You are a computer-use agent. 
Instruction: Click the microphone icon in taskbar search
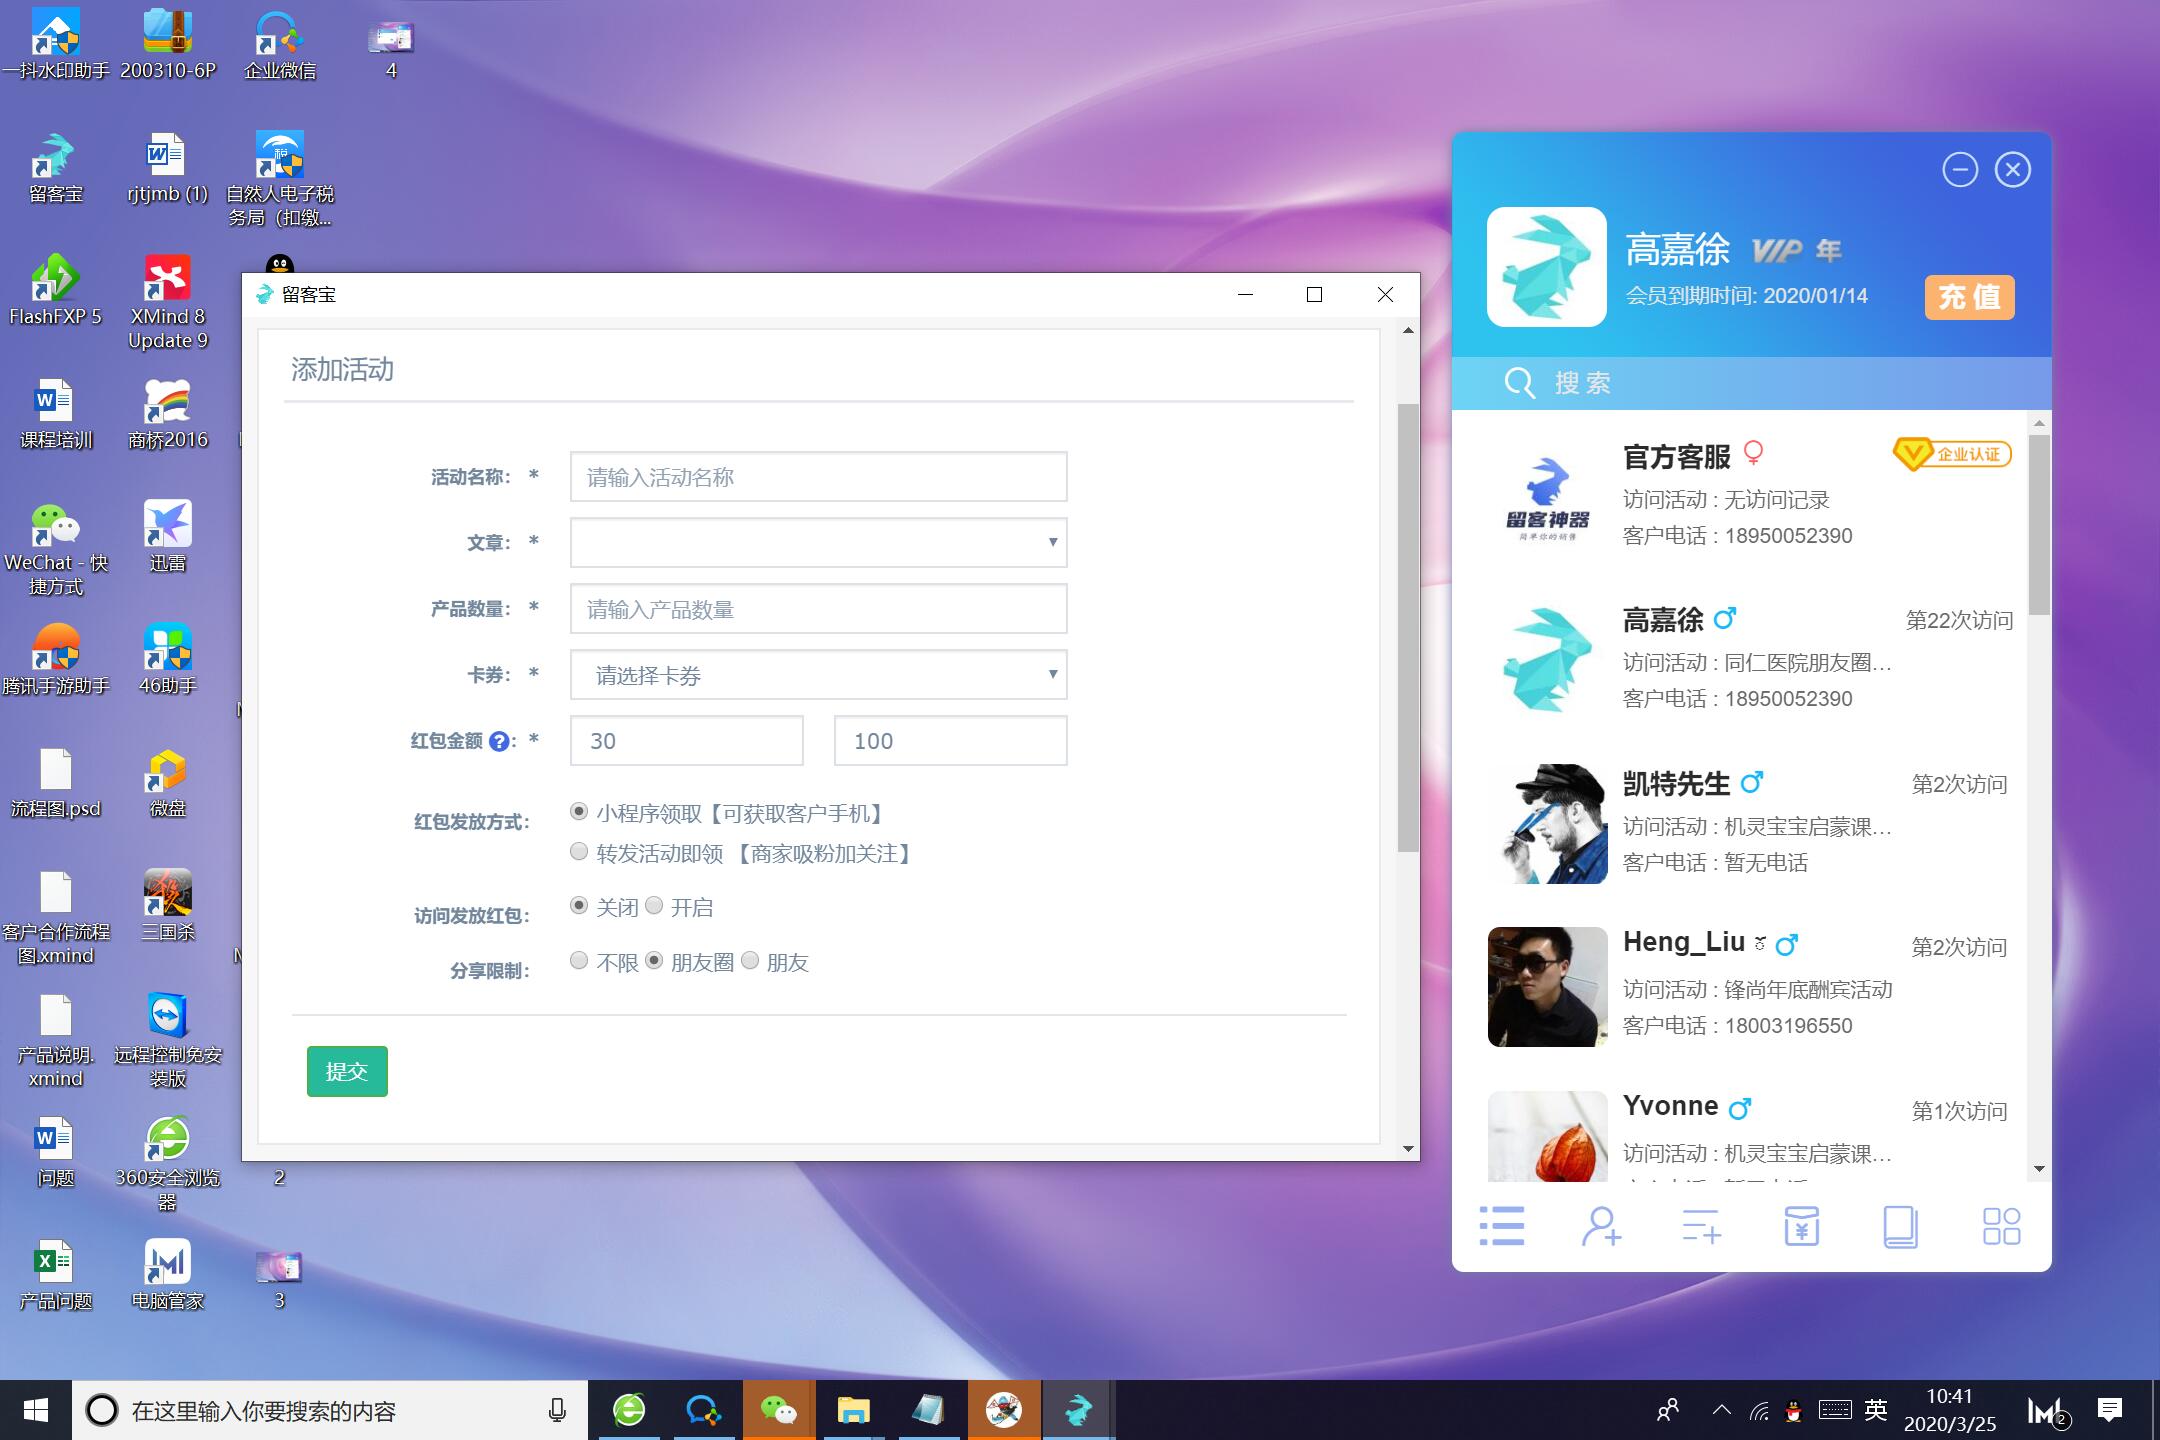(x=557, y=1410)
